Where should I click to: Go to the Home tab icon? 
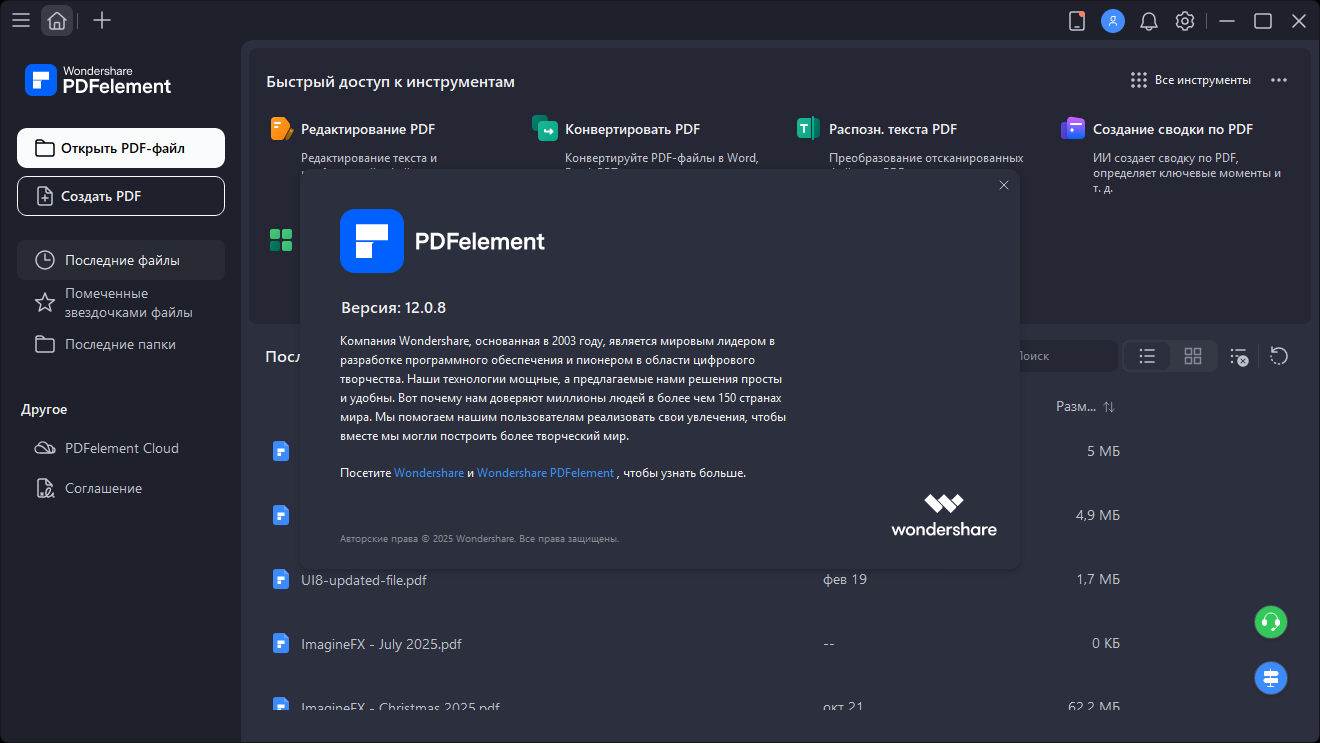tap(57, 20)
